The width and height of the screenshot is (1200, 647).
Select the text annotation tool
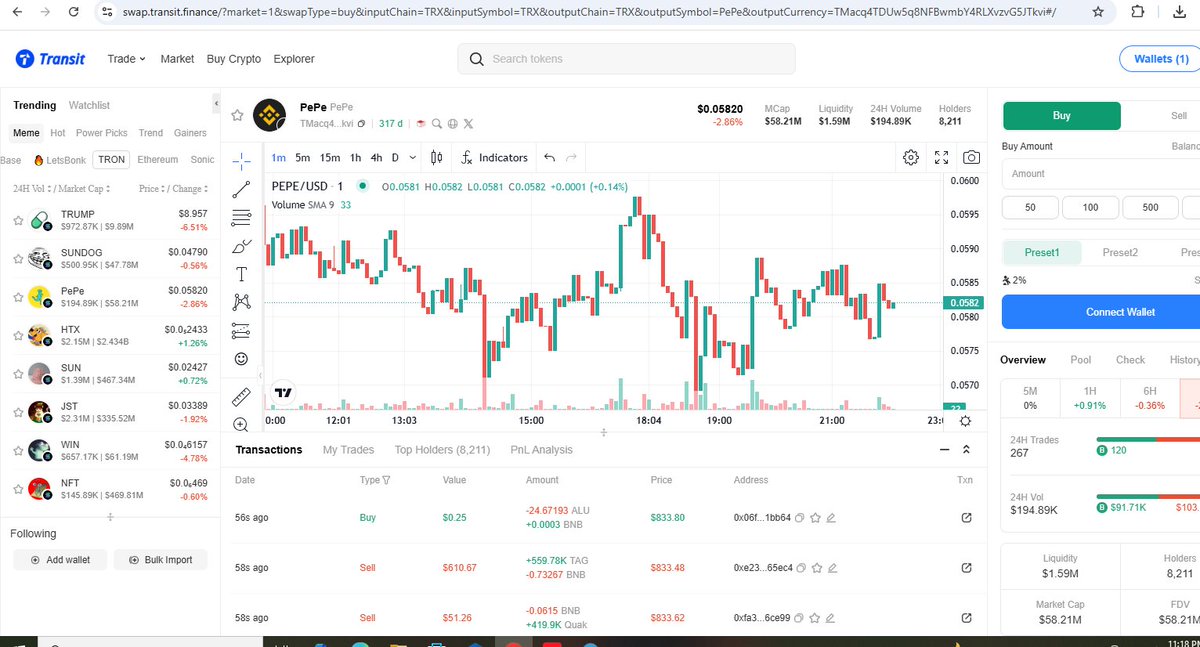pos(241,273)
